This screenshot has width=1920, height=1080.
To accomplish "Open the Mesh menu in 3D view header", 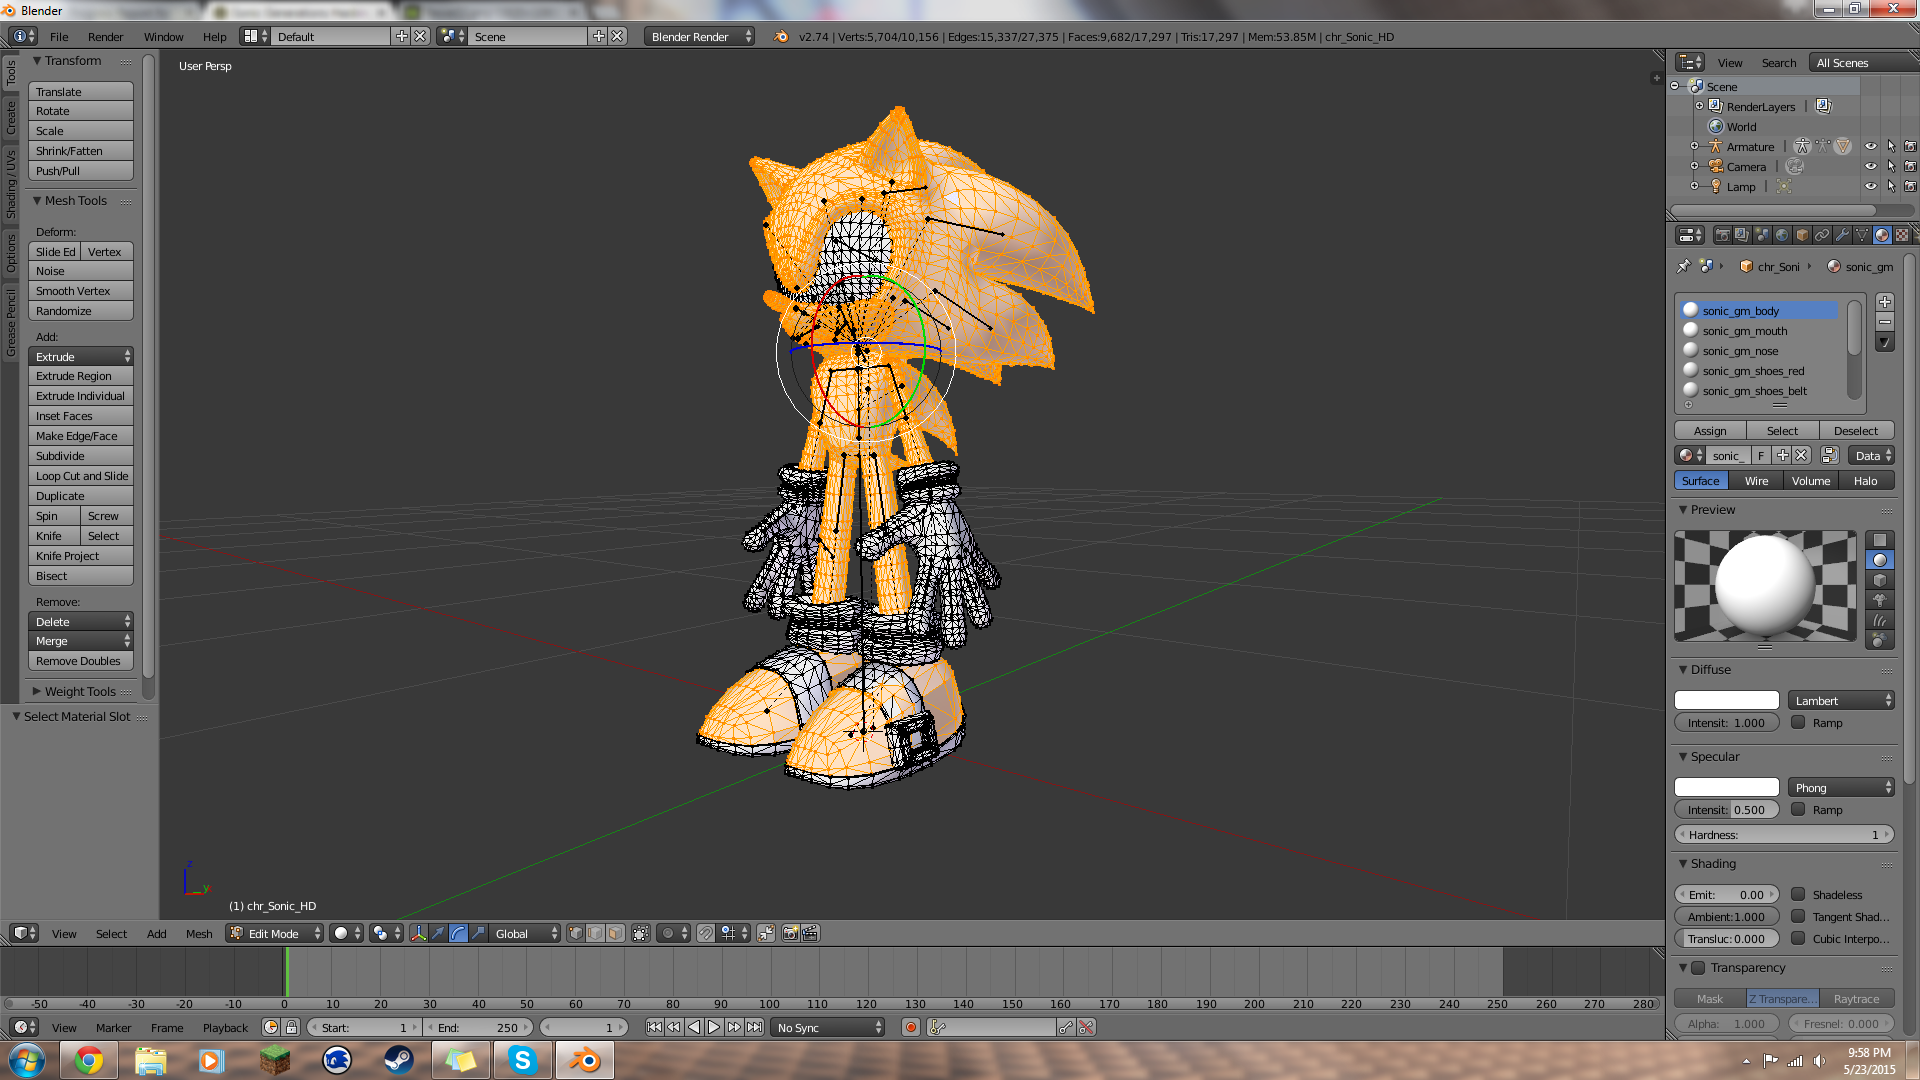I will point(199,933).
